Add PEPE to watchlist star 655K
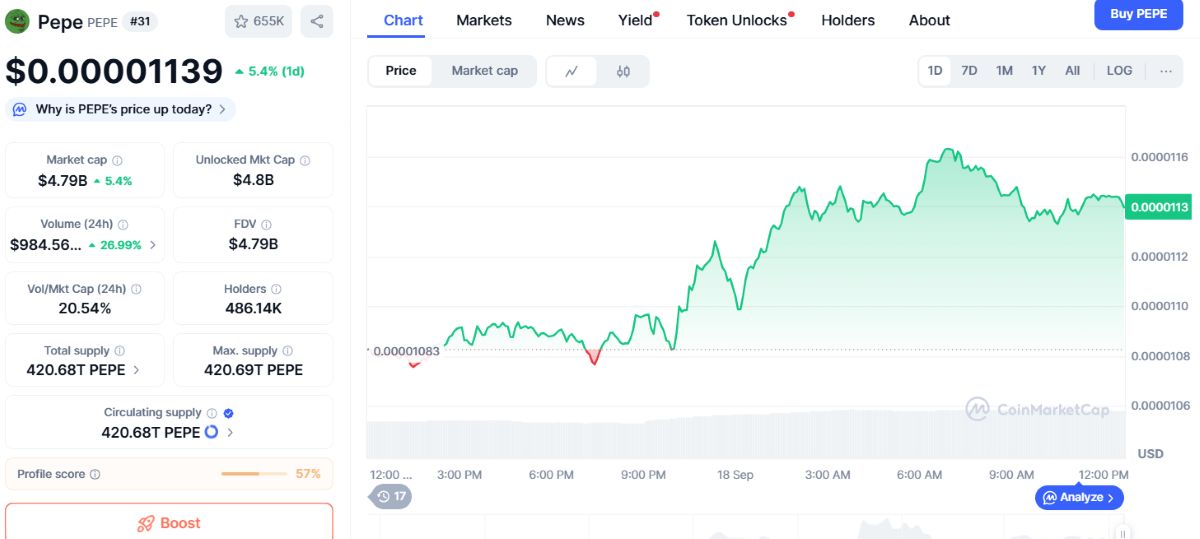 click(x=258, y=21)
